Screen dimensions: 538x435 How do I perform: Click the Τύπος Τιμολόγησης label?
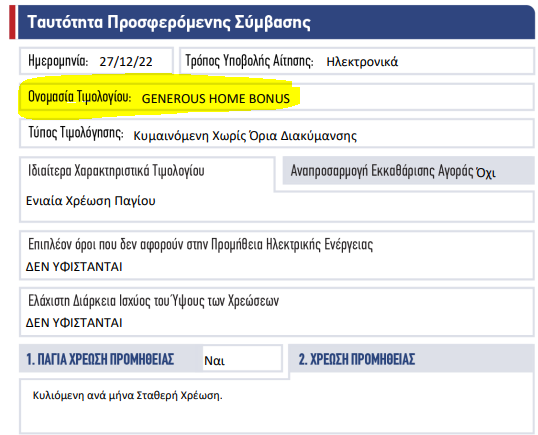75,133
